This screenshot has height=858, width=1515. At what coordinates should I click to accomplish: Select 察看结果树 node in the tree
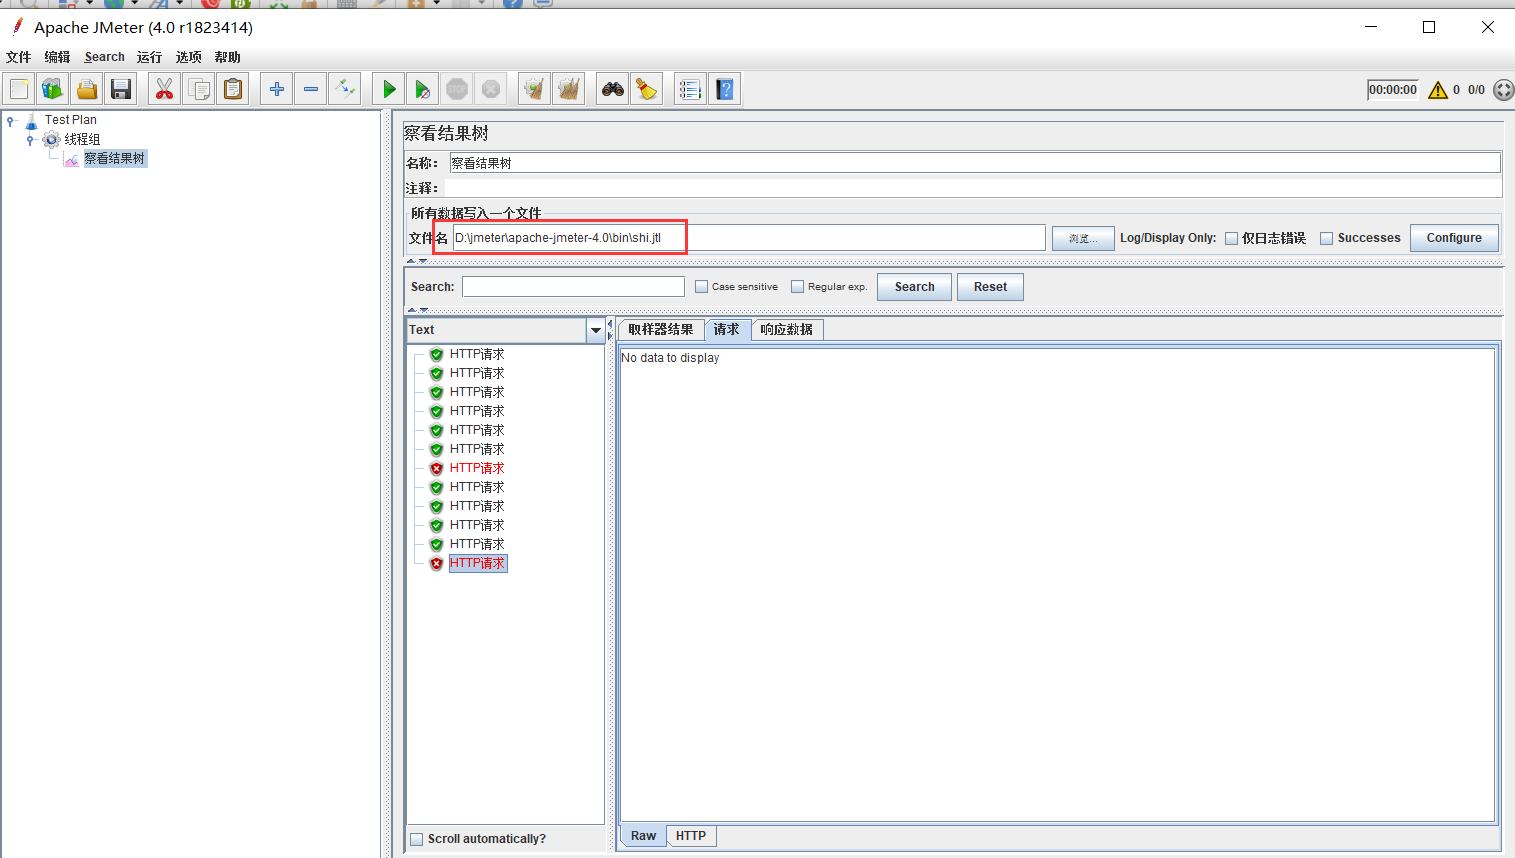pyautogui.click(x=115, y=159)
